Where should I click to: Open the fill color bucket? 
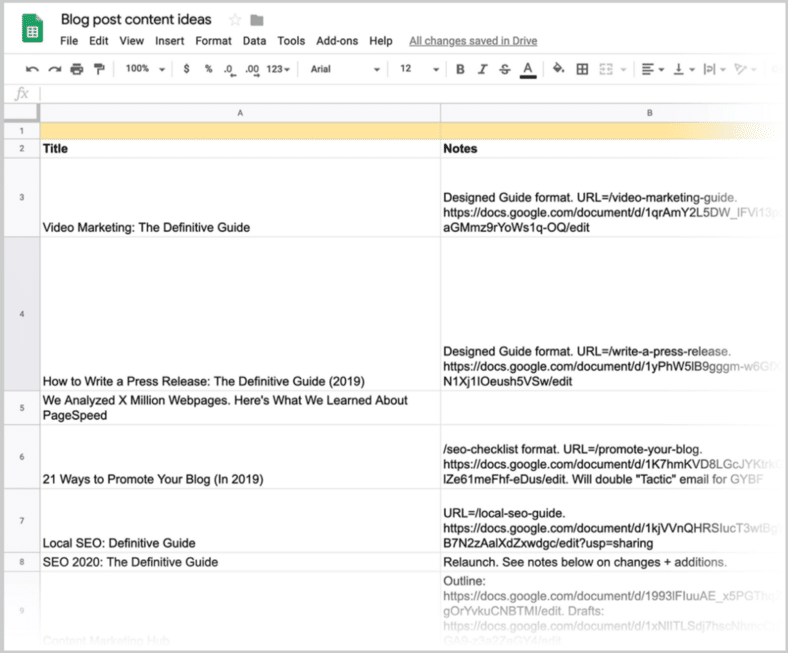(x=558, y=68)
